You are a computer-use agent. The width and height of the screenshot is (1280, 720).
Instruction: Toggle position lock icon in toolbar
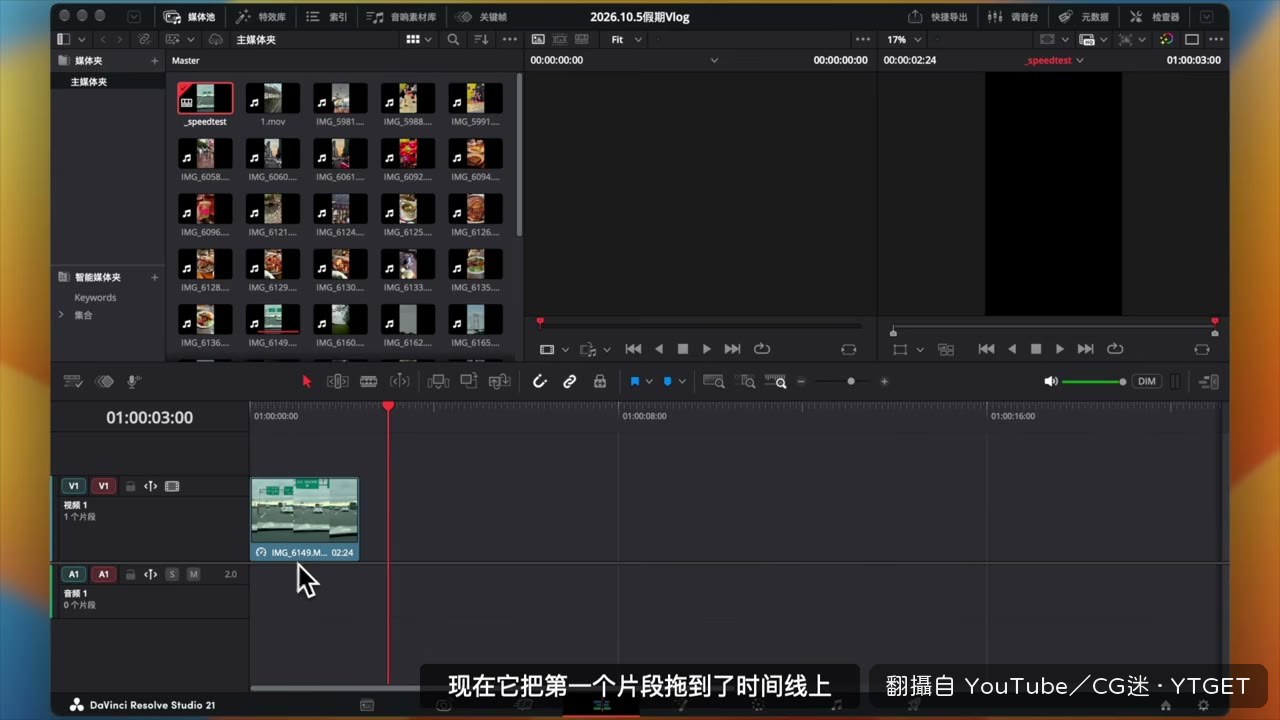click(599, 381)
